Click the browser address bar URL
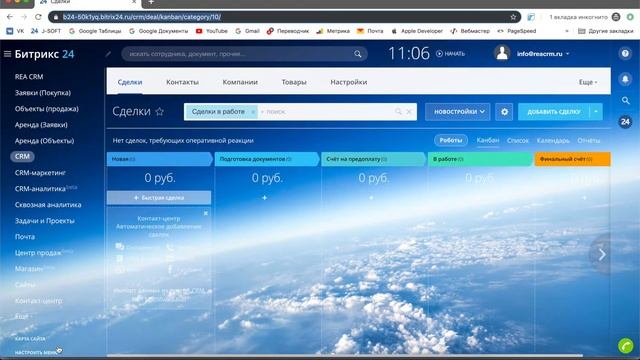The image size is (640, 360). point(142,17)
